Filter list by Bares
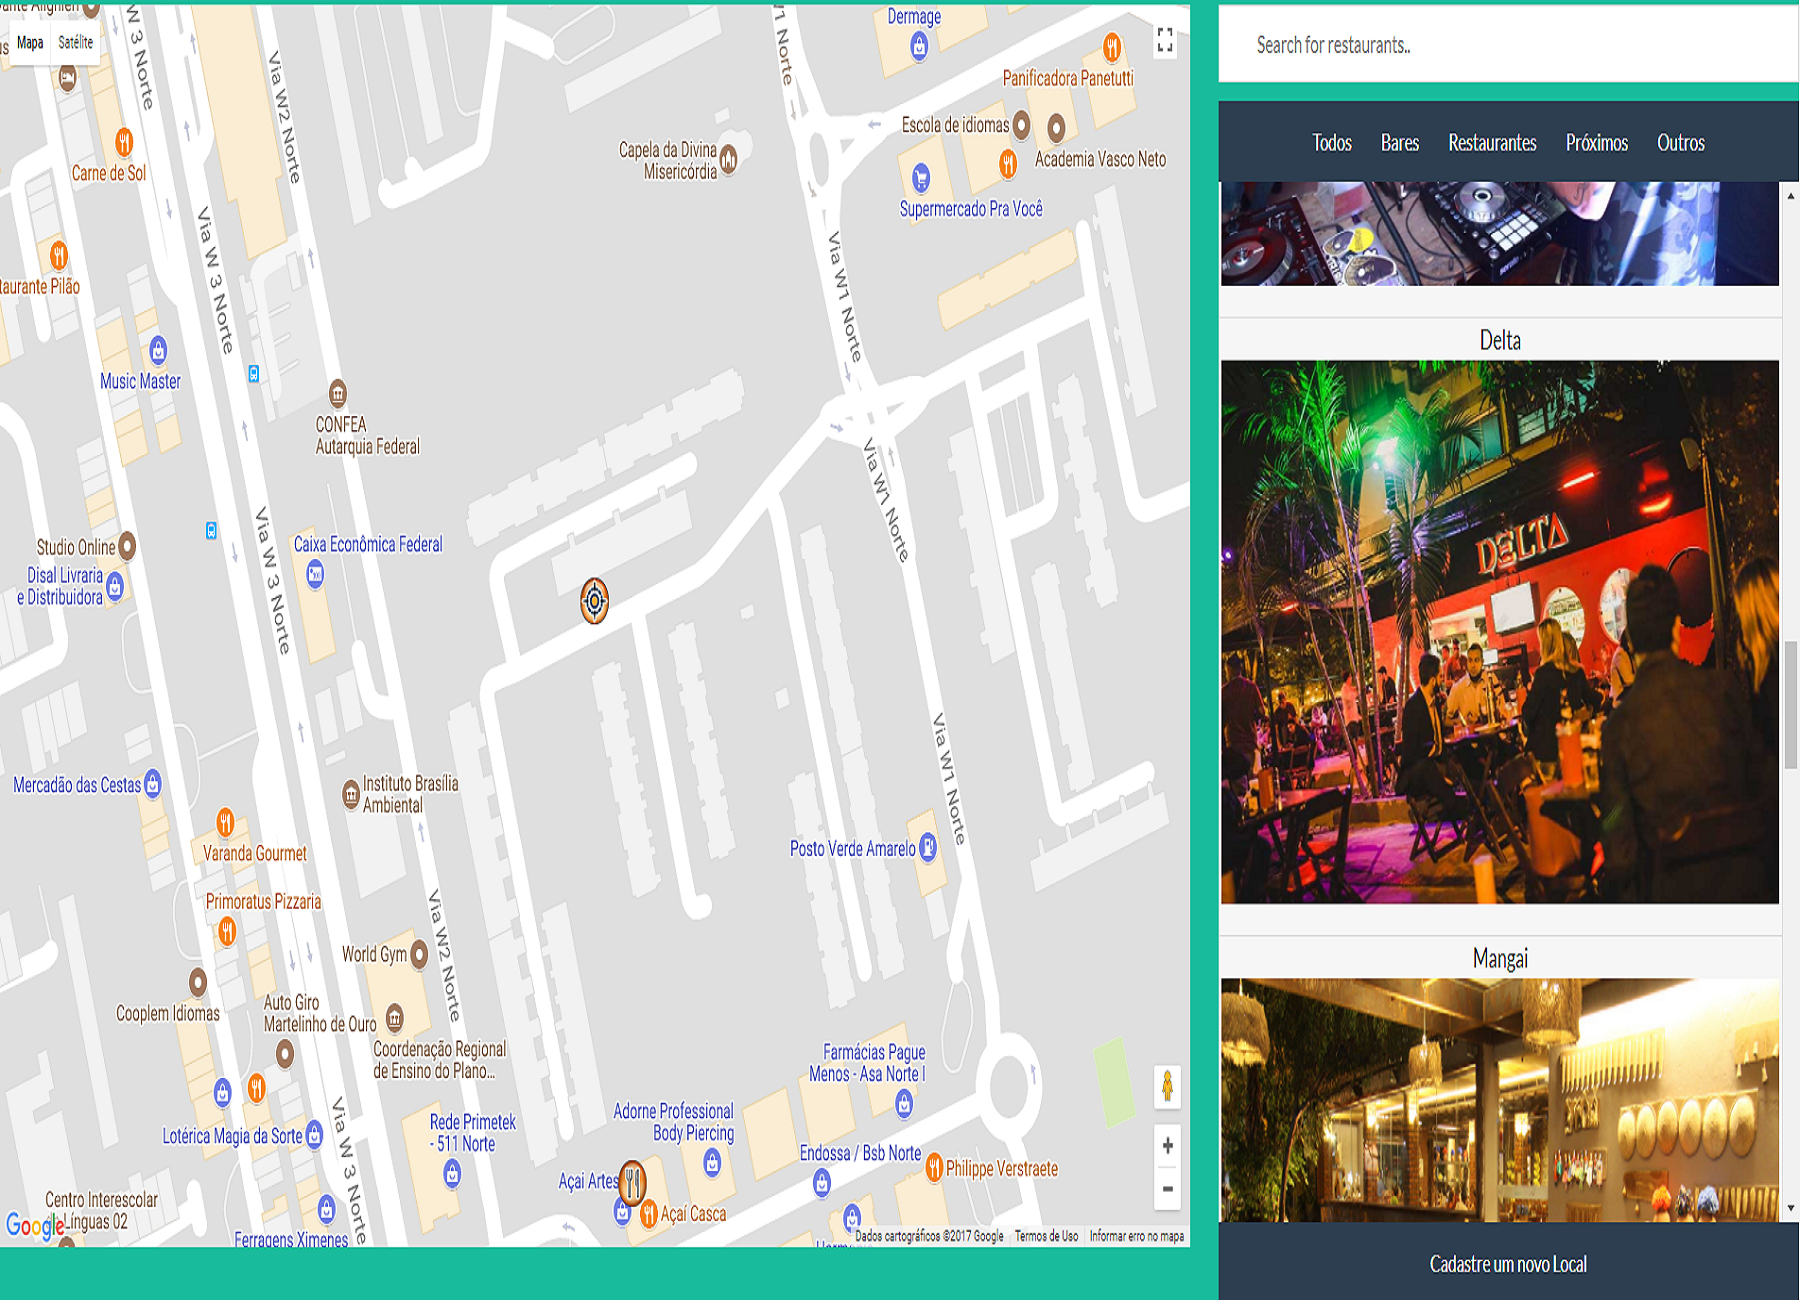Image resolution: width=1800 pixels, height=1300 pixels. click(1400, 143)
